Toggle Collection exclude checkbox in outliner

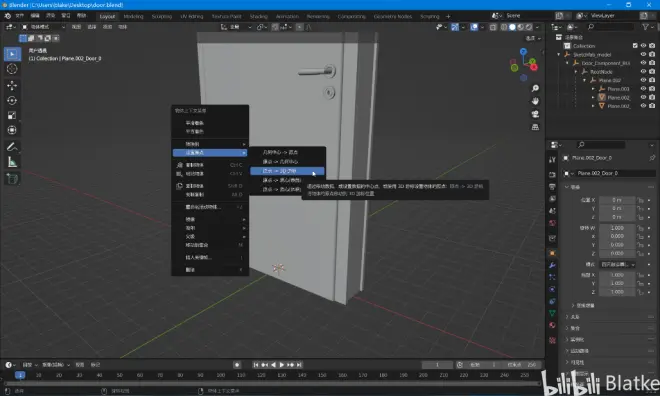[x=635, y=46]
